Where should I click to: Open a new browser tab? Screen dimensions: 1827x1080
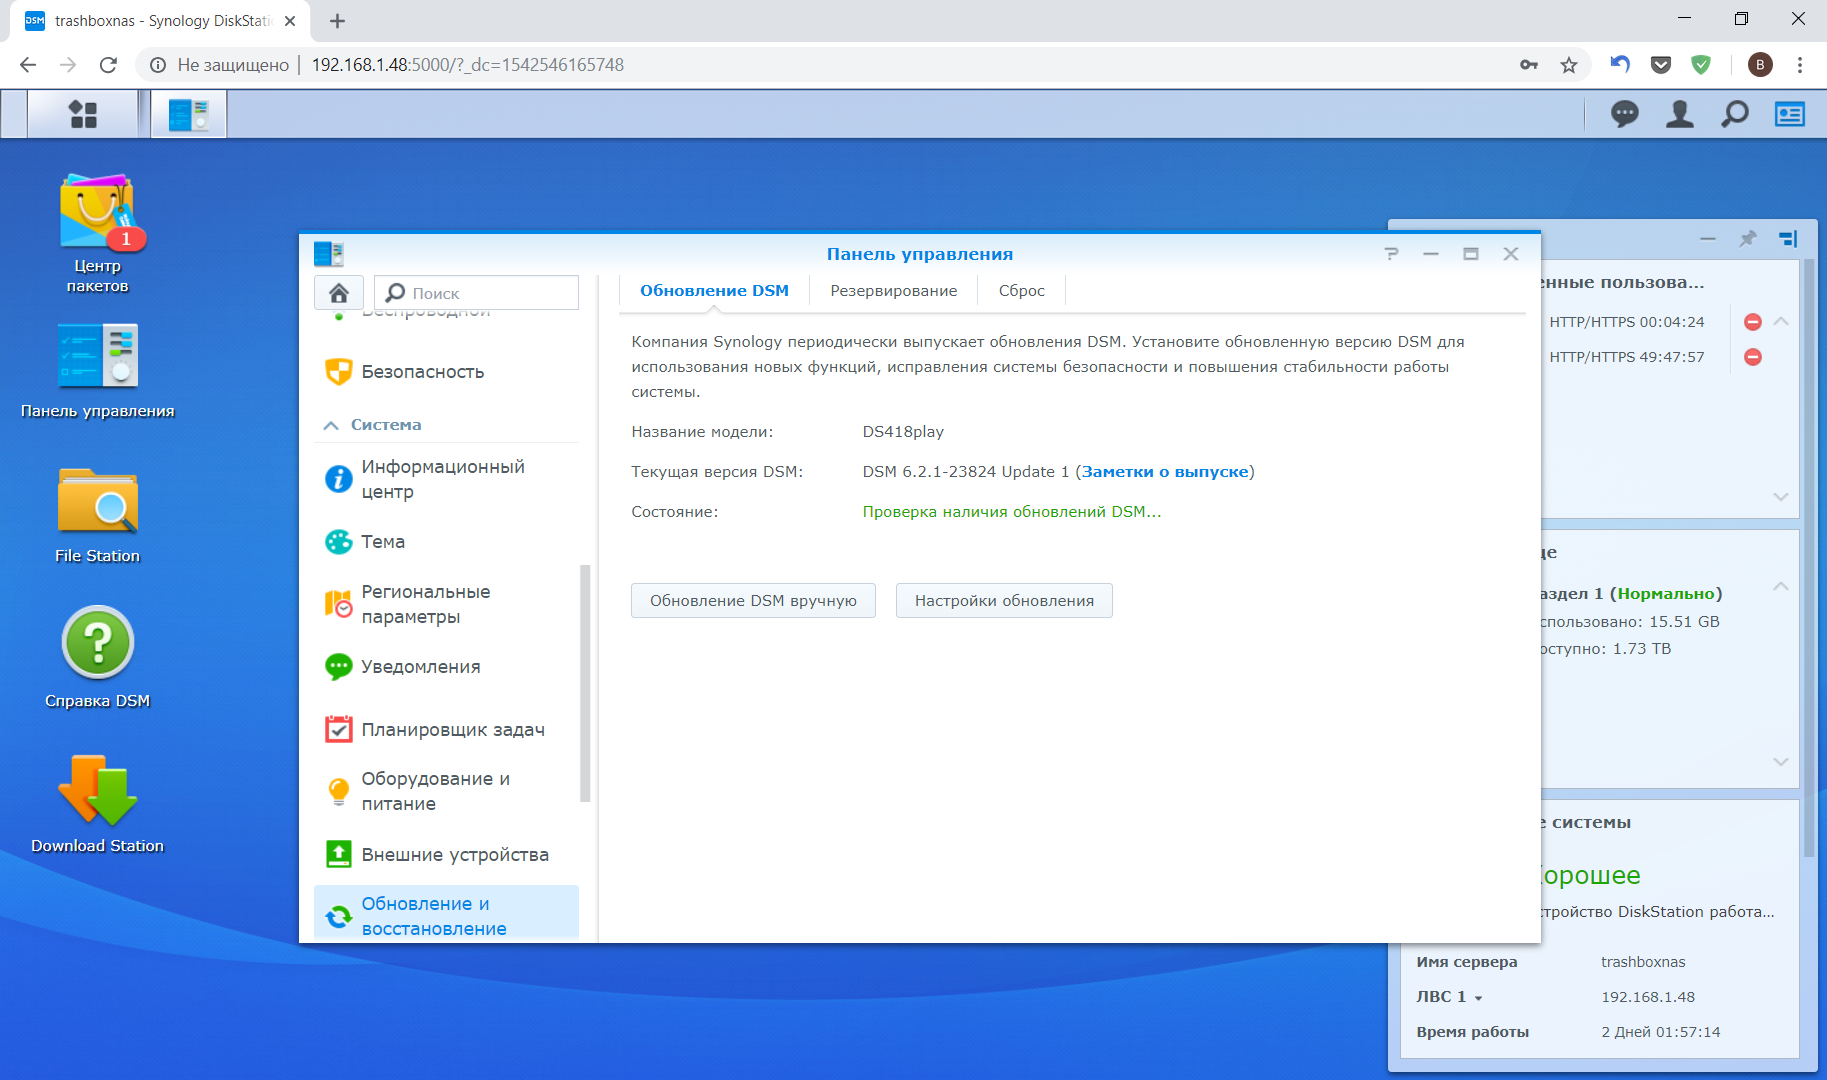click(x=337, y=21)
